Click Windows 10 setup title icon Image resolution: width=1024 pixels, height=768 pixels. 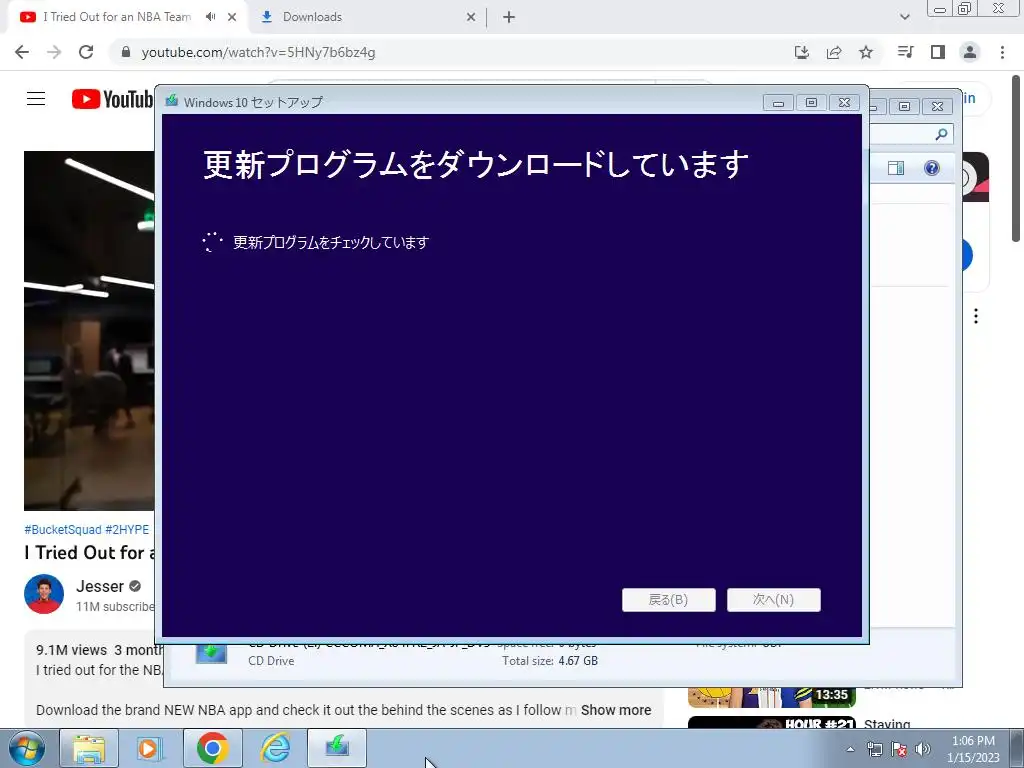click(x=172, y=101)
